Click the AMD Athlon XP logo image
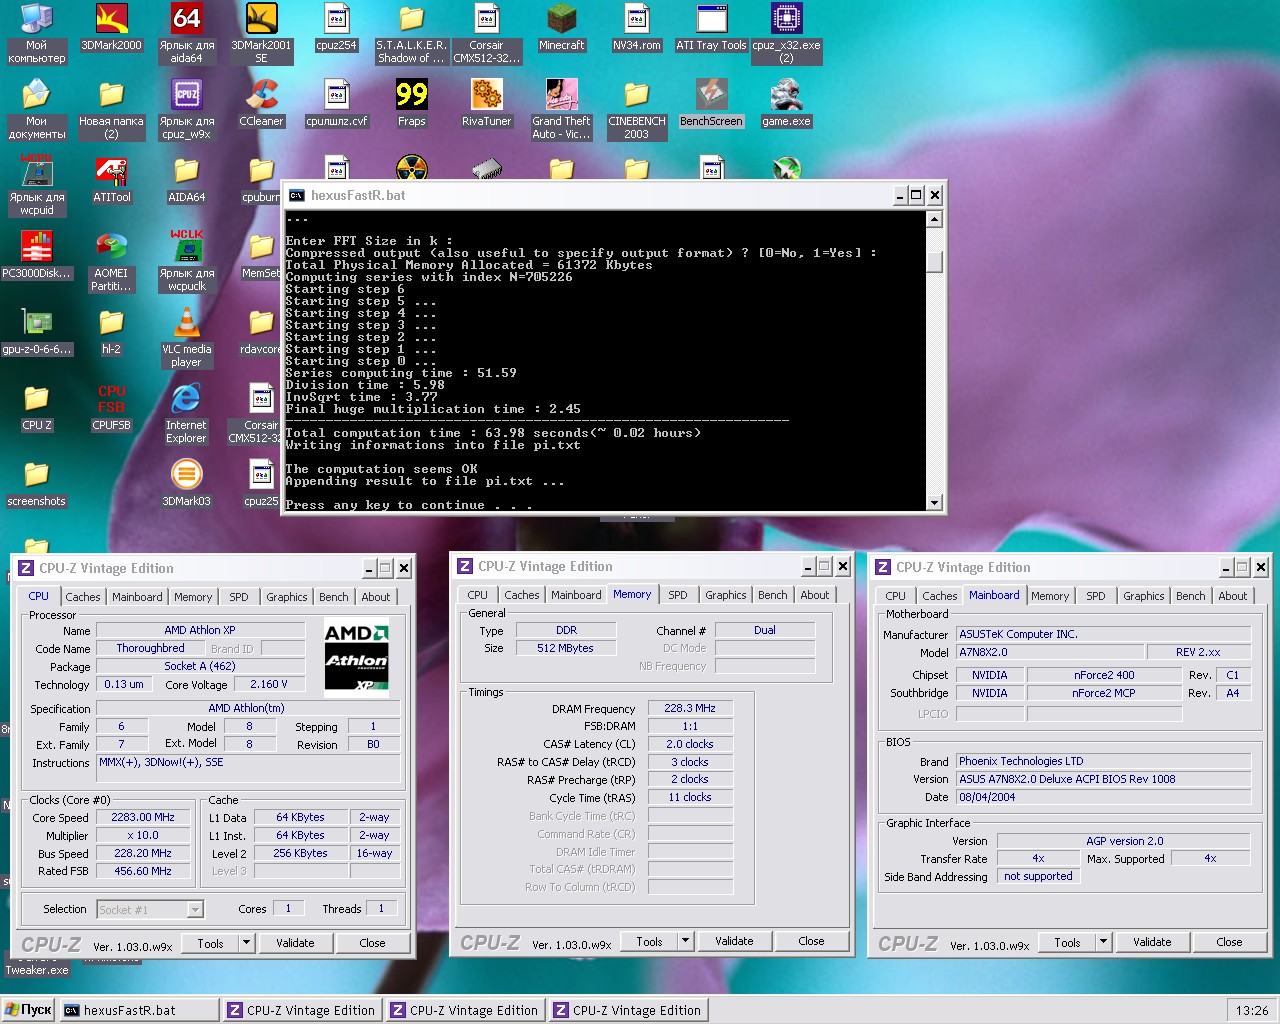Viewport: 1280px width, 1024px height. (357, 656)
